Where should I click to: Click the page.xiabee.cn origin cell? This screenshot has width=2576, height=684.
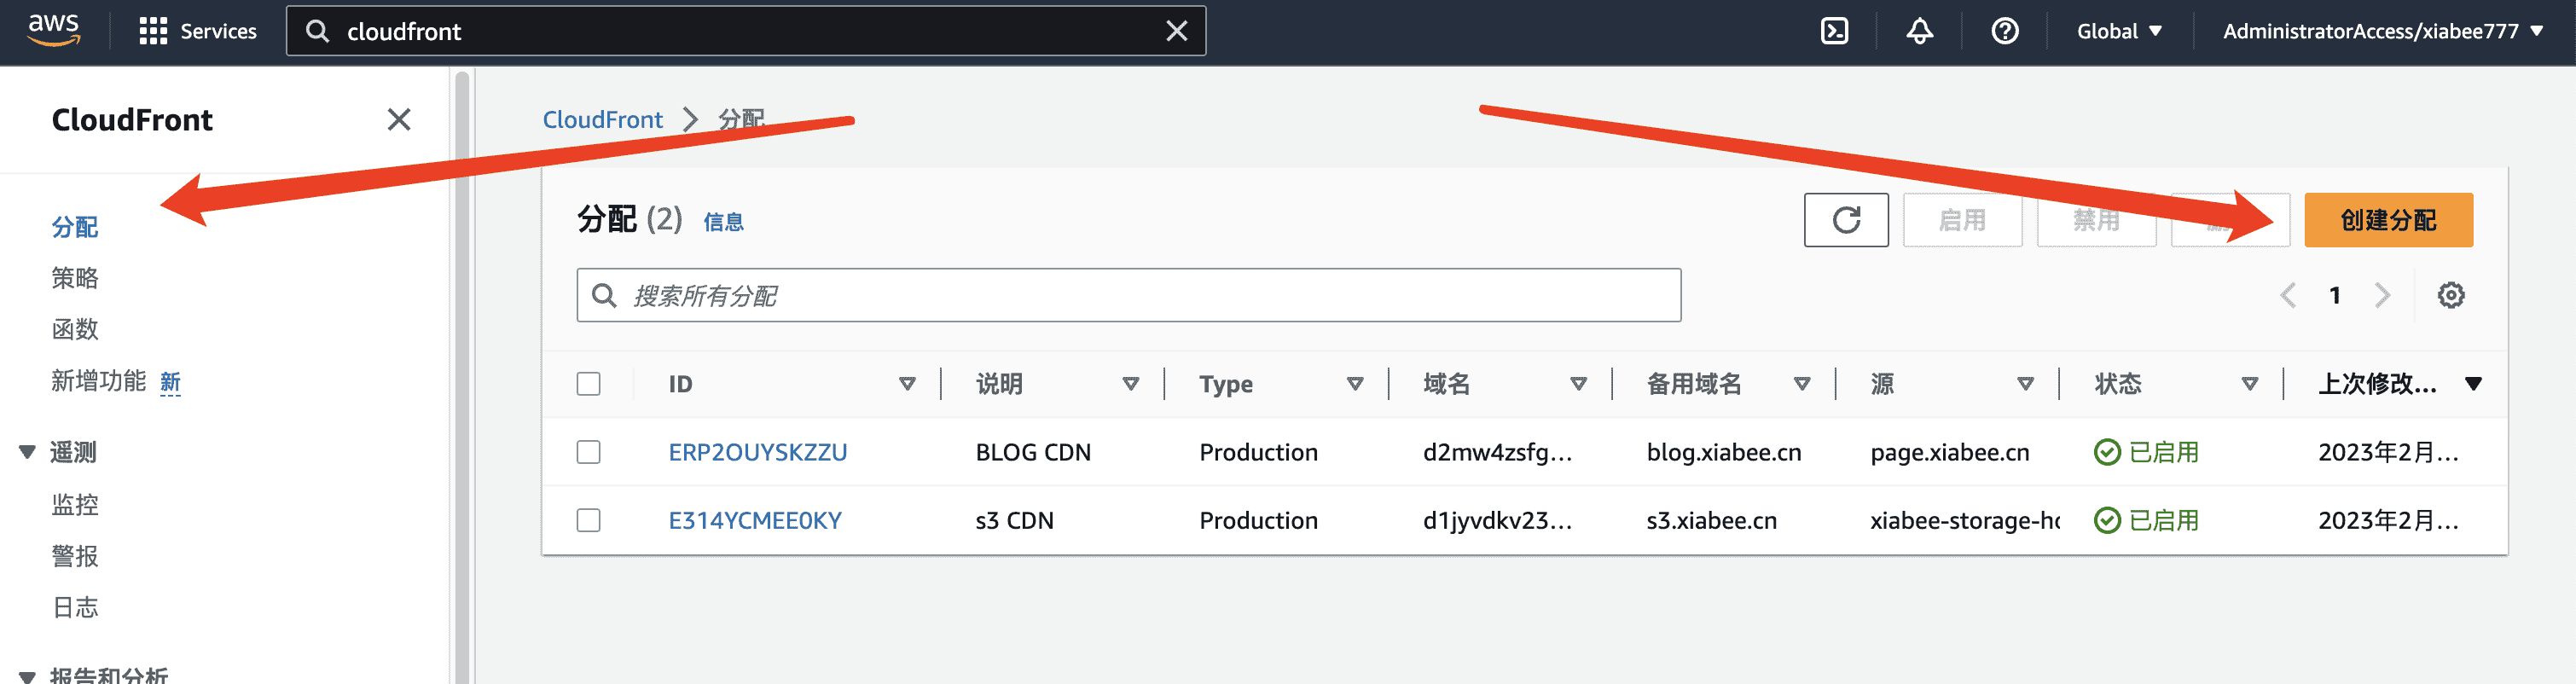pyautogui.click(x=1949, y=452)
